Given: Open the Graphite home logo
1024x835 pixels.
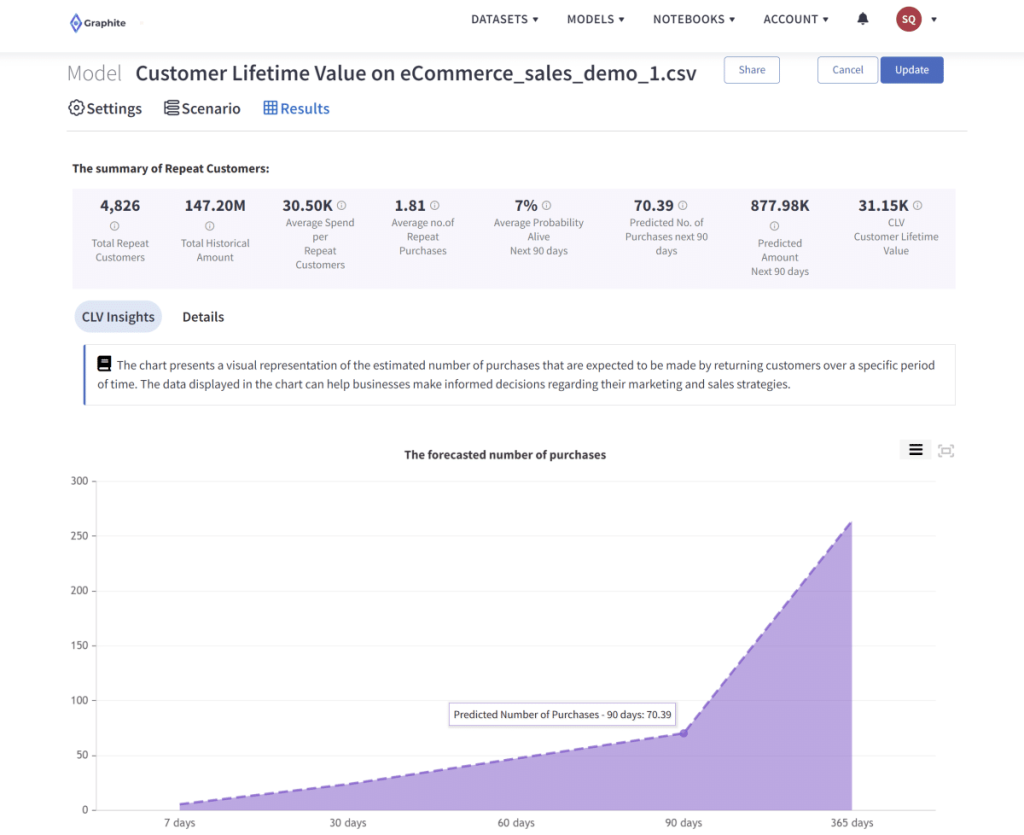Looking at the screenshot, I should click(x=97, y=21).
